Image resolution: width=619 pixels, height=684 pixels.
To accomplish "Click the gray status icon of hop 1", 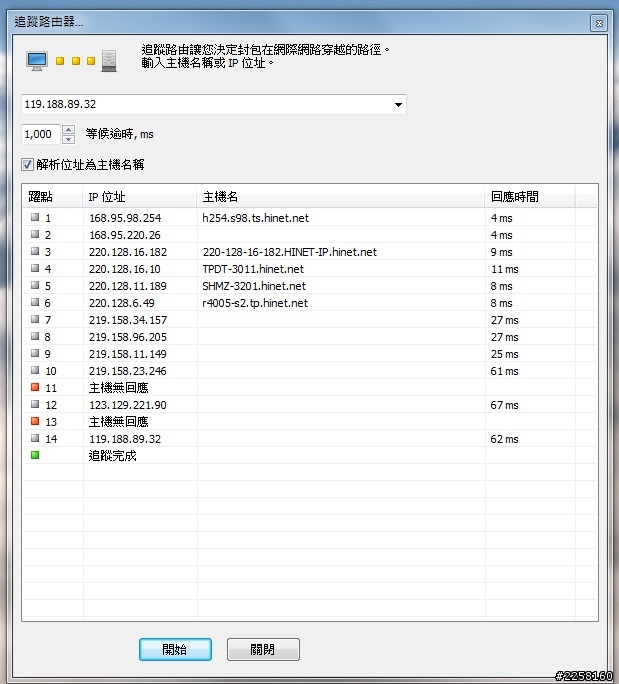I will coord(35,217).
